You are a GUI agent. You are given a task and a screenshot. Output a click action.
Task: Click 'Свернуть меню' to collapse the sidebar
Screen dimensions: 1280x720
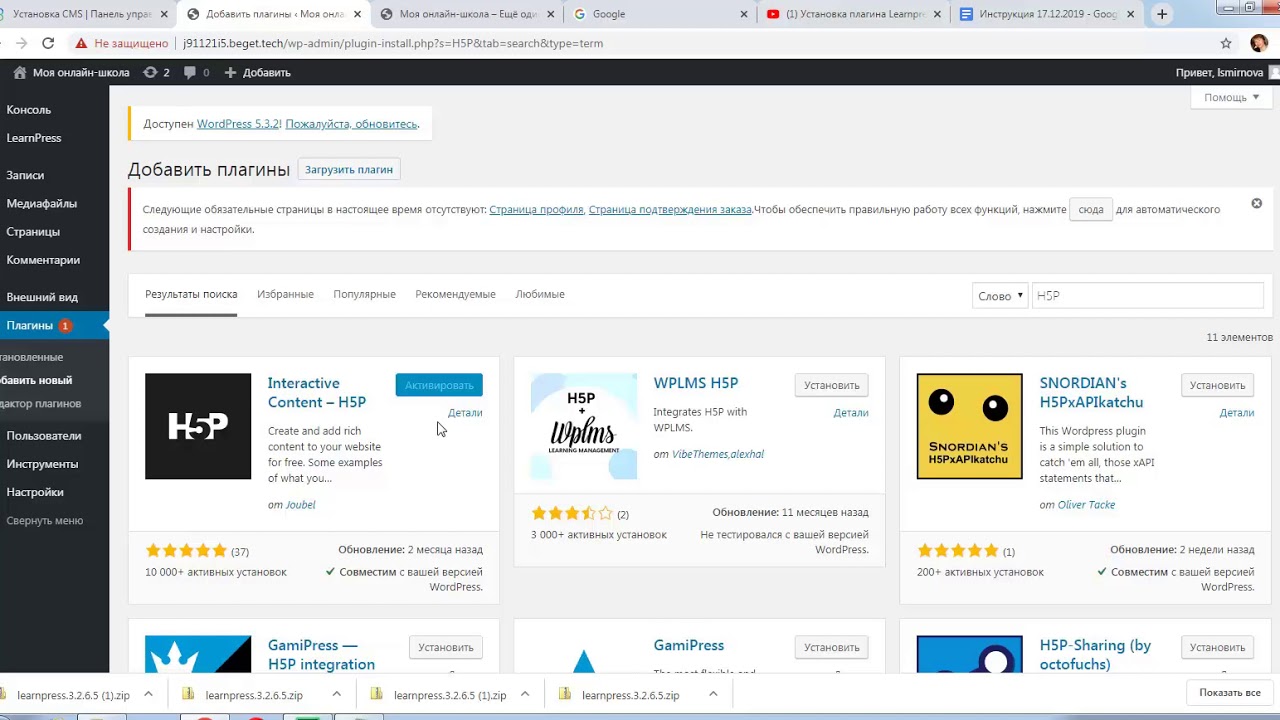(x=45, y=520)
